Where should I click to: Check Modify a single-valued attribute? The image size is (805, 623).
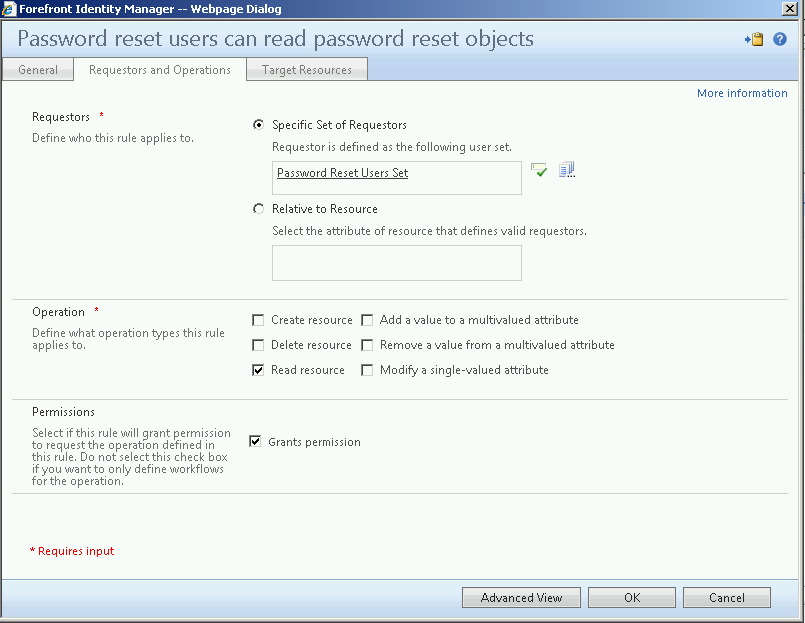367,370
